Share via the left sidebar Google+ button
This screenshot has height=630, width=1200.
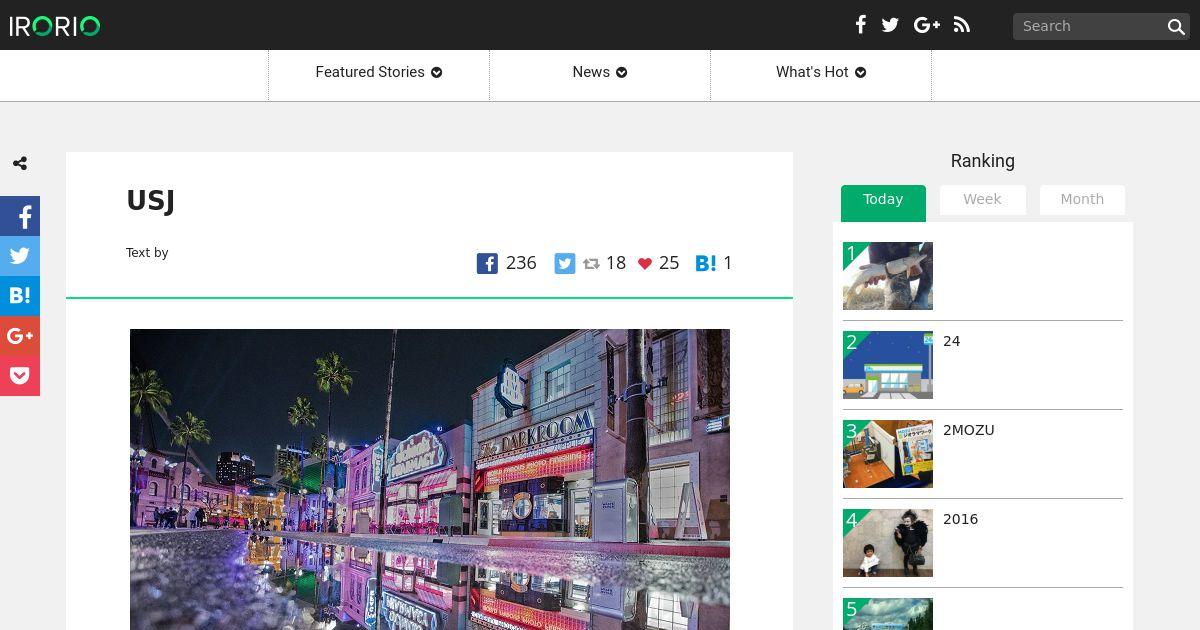pos(20,336)
